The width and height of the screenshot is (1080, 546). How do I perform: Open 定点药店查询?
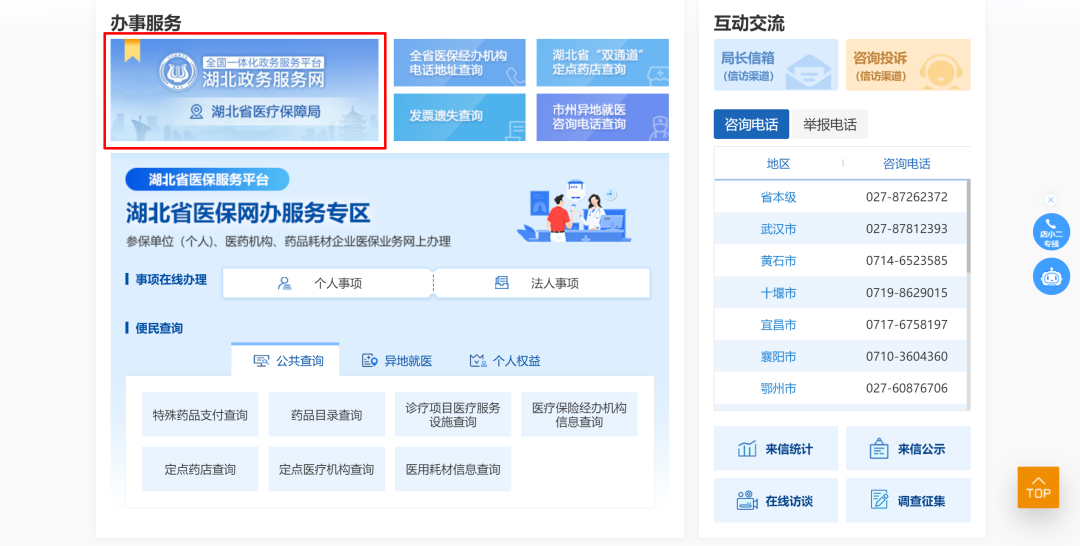click(x=200, y=469)
